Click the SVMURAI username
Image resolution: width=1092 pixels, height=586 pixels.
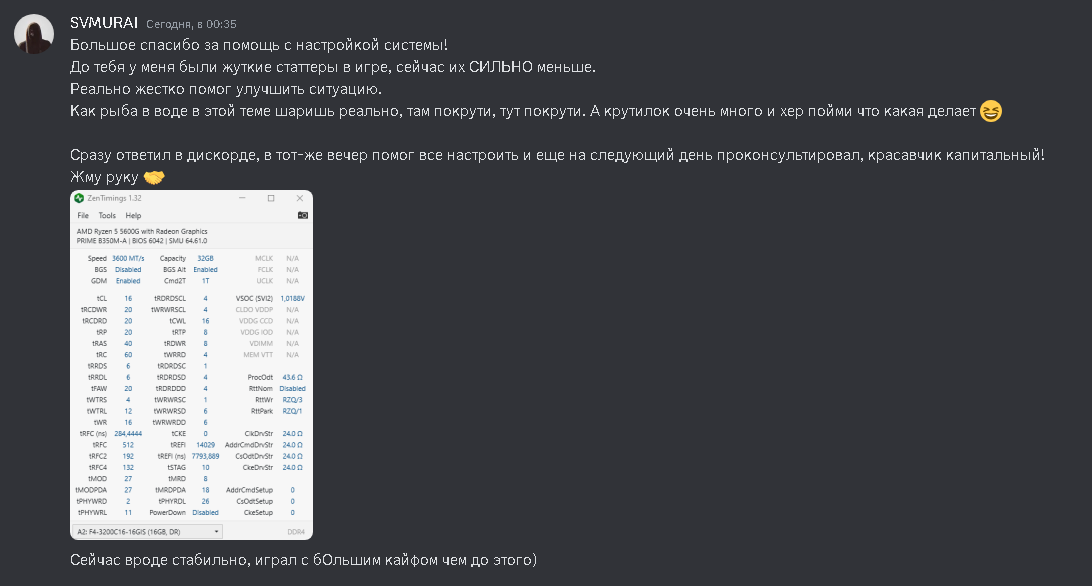[104, 23]
